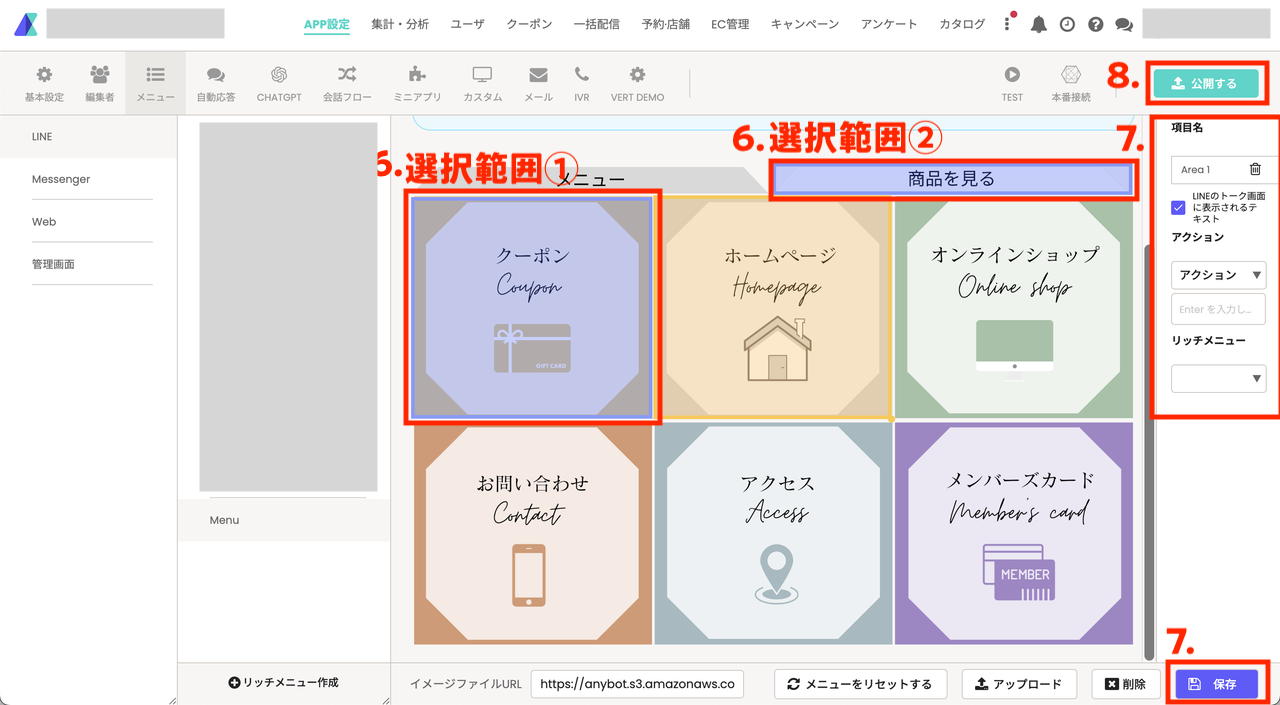Expand the アクション dropdown
1280x705 pixels.
1218,274
